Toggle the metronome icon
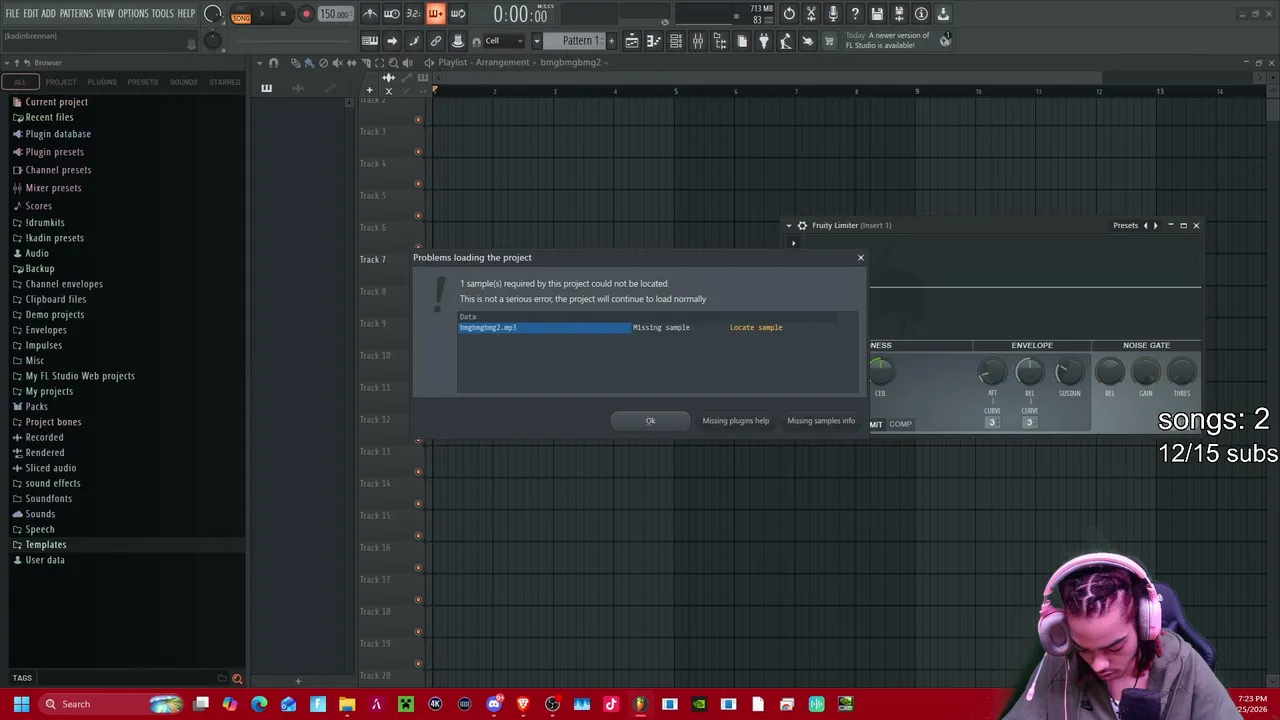 pyautogui.click(x=369, y=14)
